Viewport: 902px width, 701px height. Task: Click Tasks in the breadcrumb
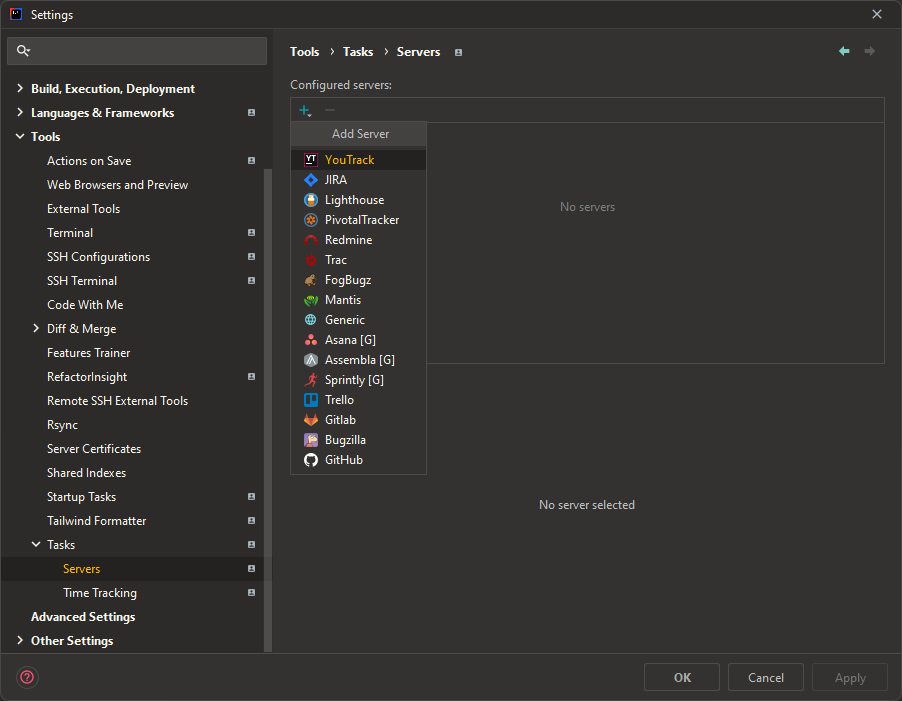[358, 52]
